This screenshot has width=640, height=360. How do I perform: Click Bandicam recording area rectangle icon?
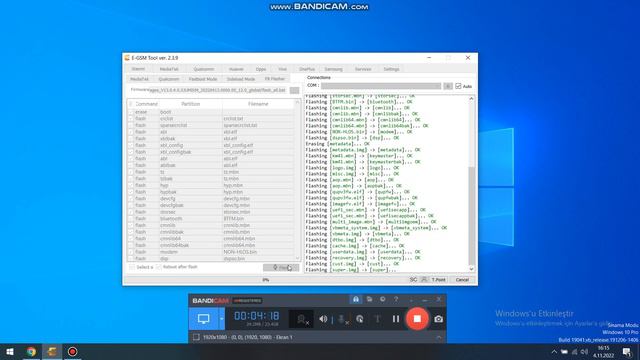tap(196, 337)
